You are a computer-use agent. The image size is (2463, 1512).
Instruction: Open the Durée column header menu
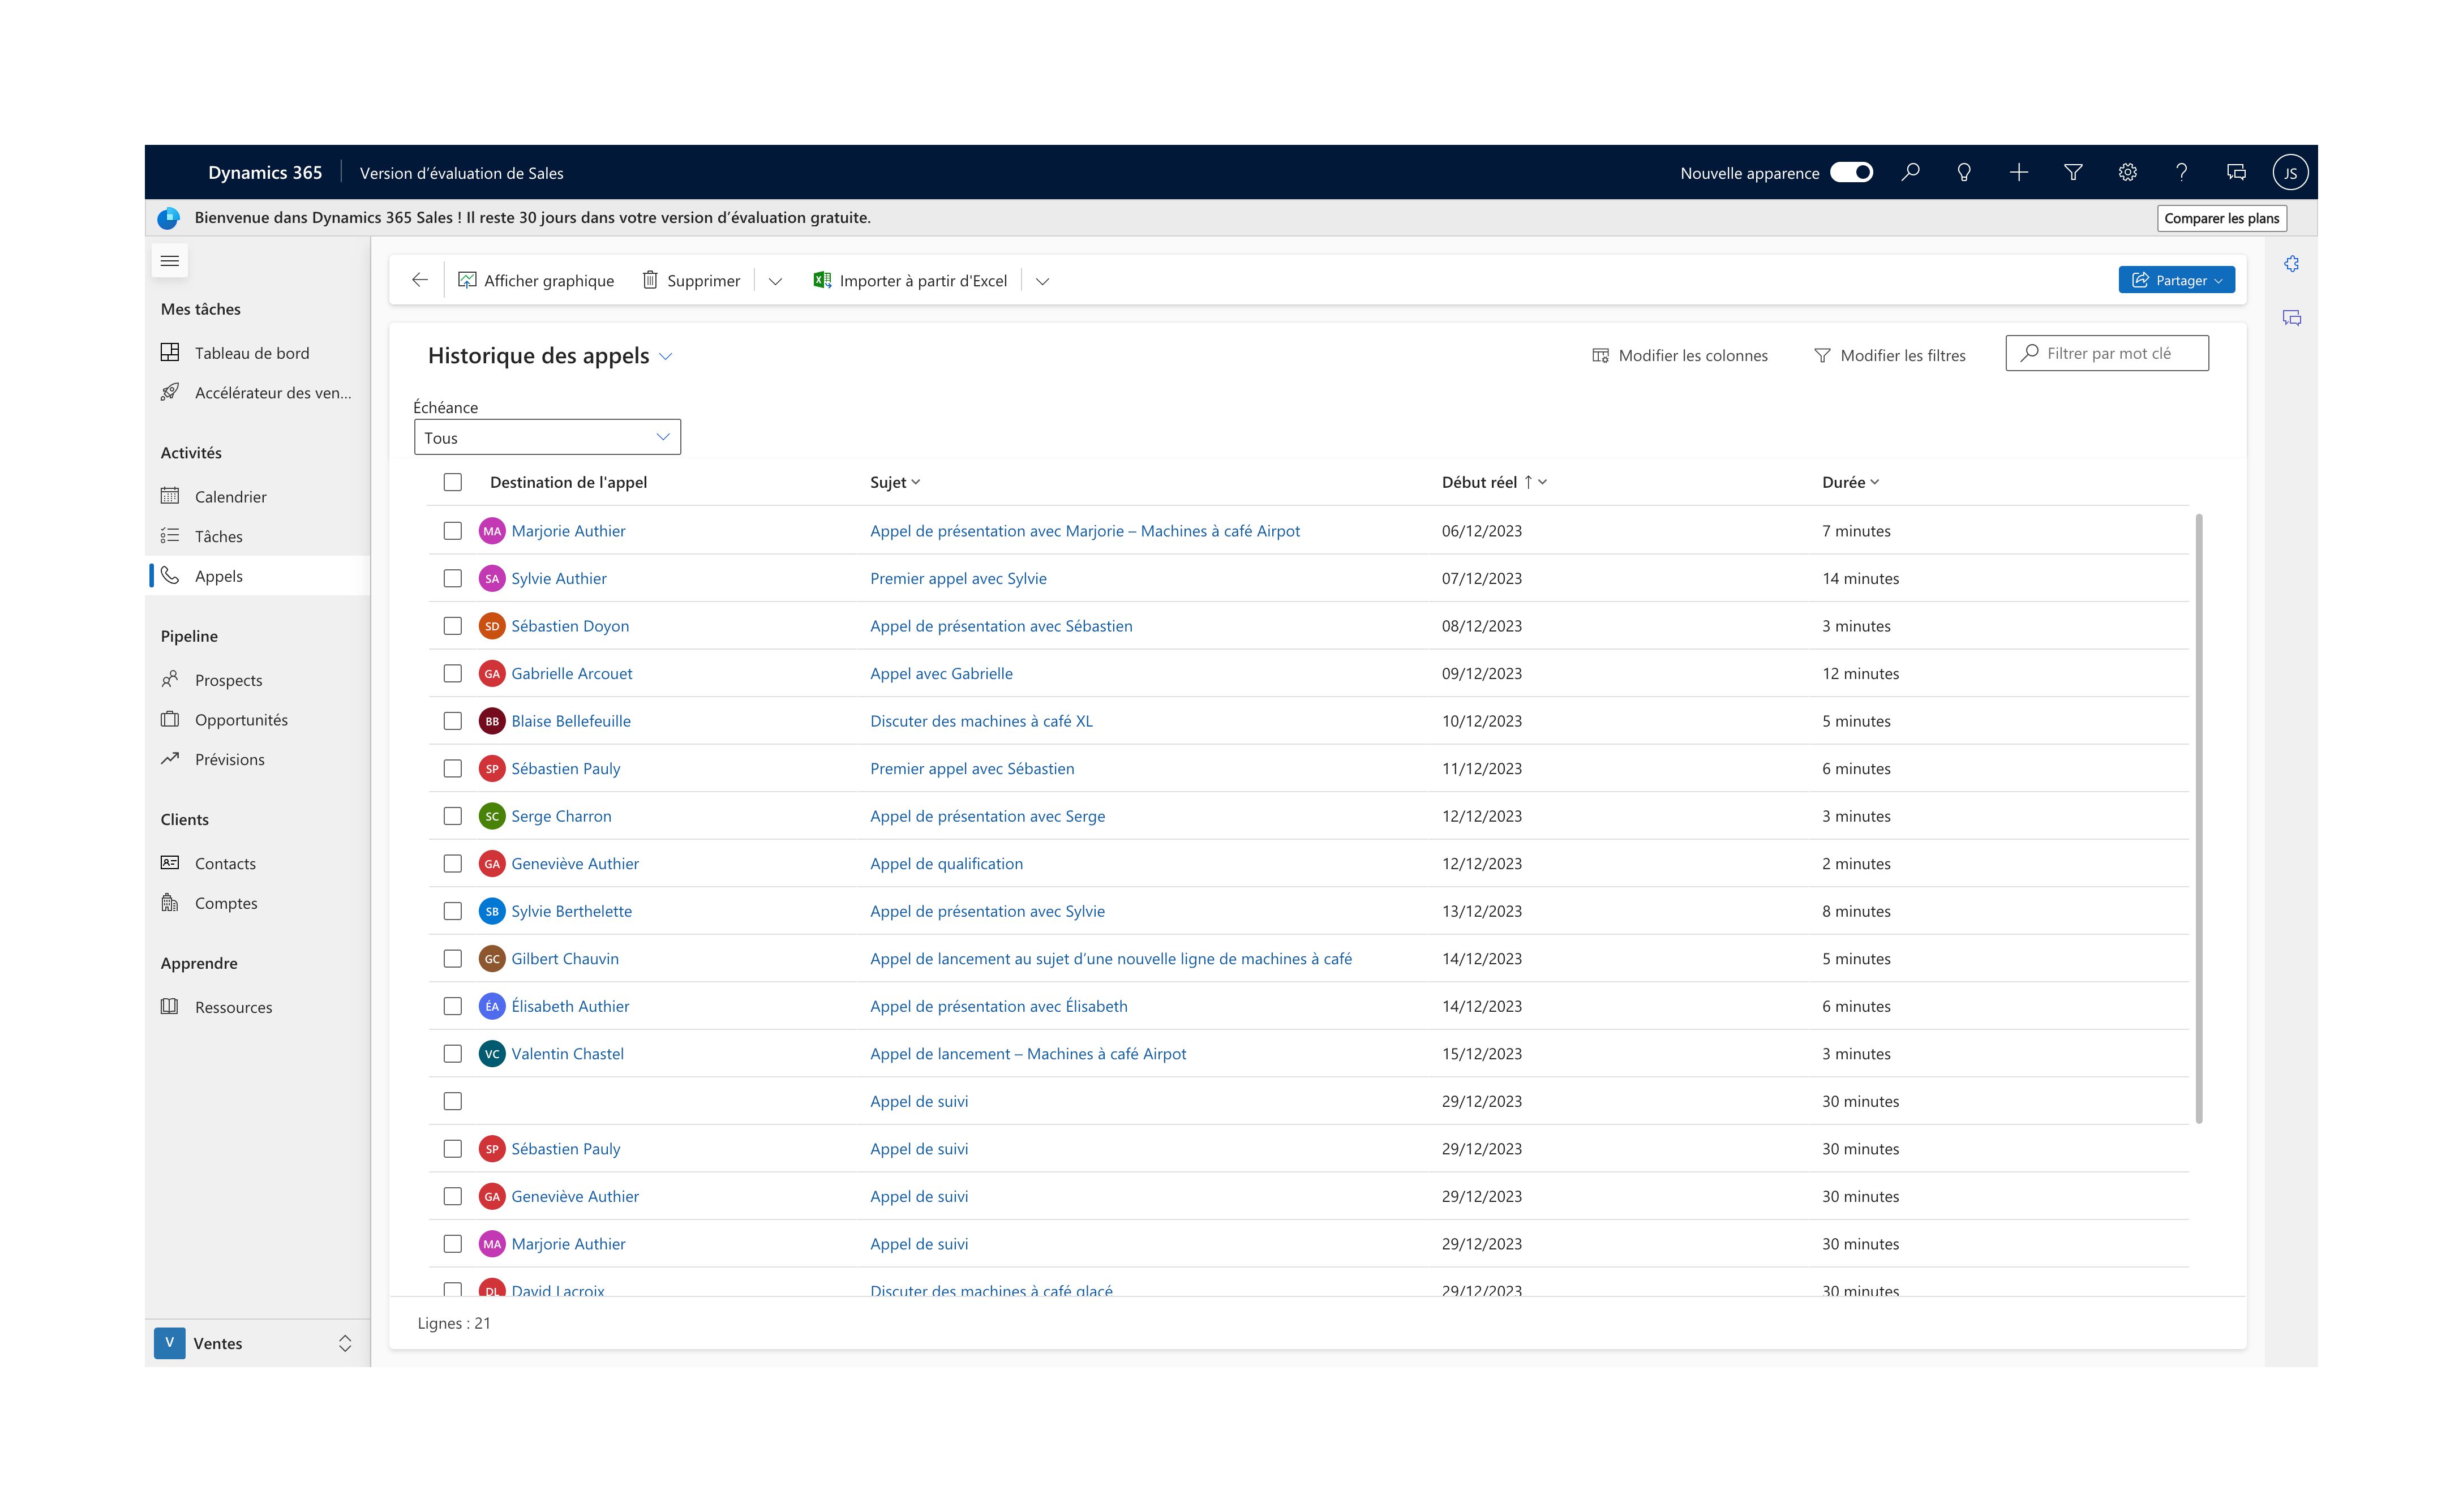(1851, 482)
